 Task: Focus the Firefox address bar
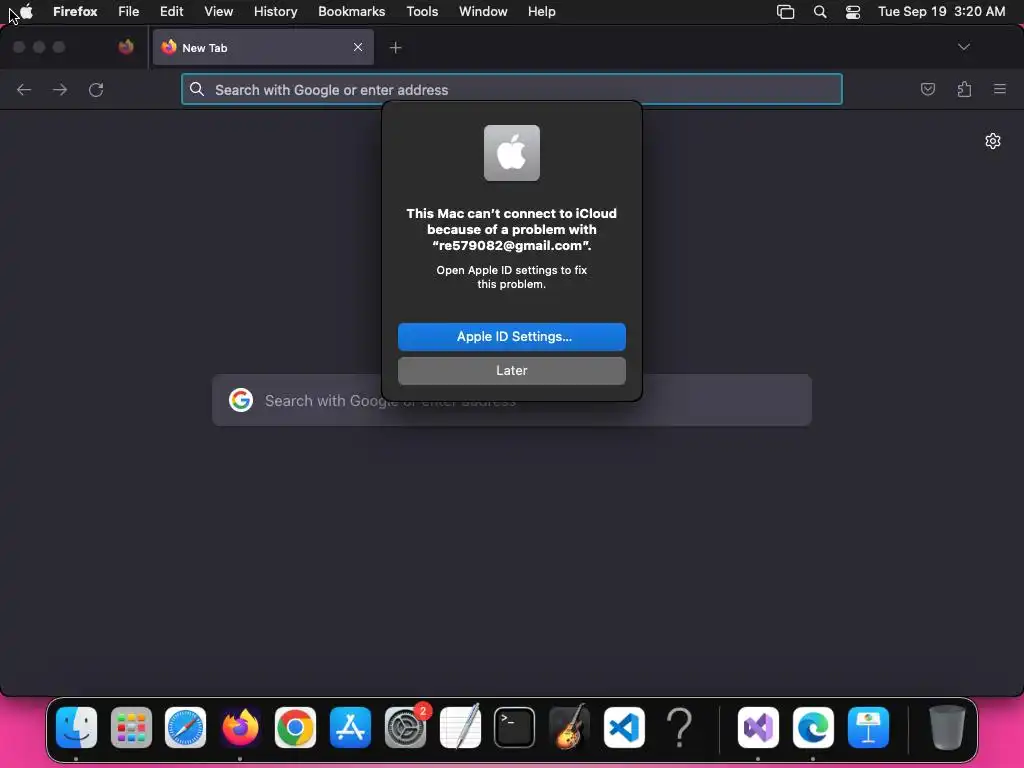tap(511, 89)
